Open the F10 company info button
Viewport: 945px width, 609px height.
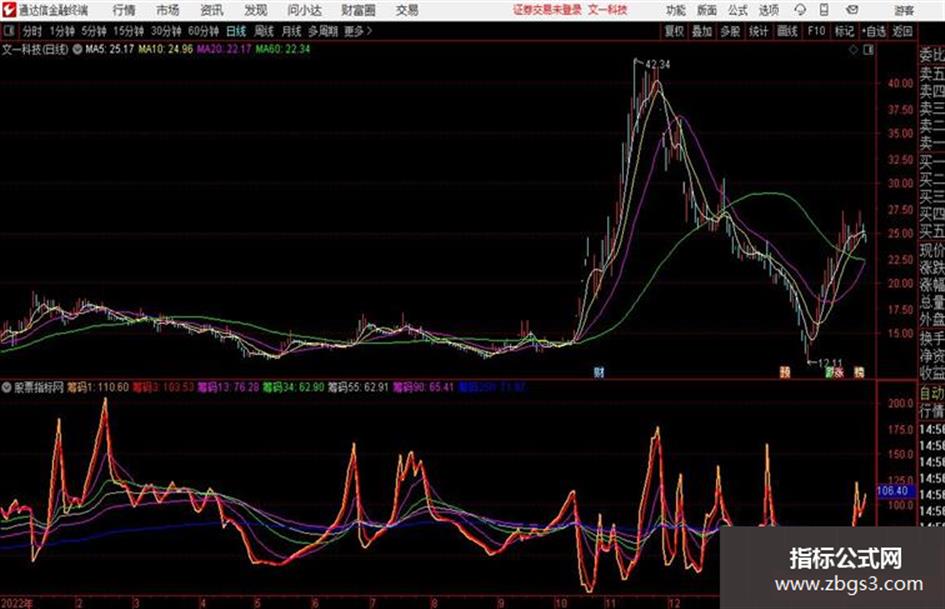tap(816, 31)
